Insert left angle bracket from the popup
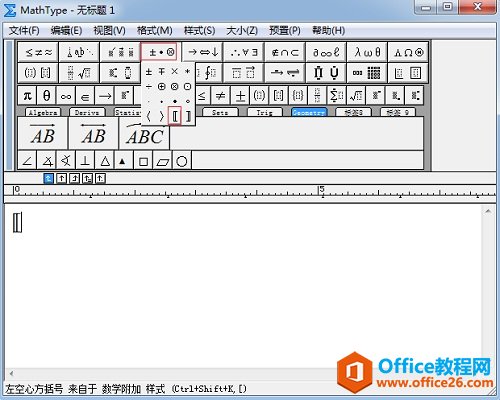The height and width of the screenshot is (400, 500). click(x=149, y=116)
